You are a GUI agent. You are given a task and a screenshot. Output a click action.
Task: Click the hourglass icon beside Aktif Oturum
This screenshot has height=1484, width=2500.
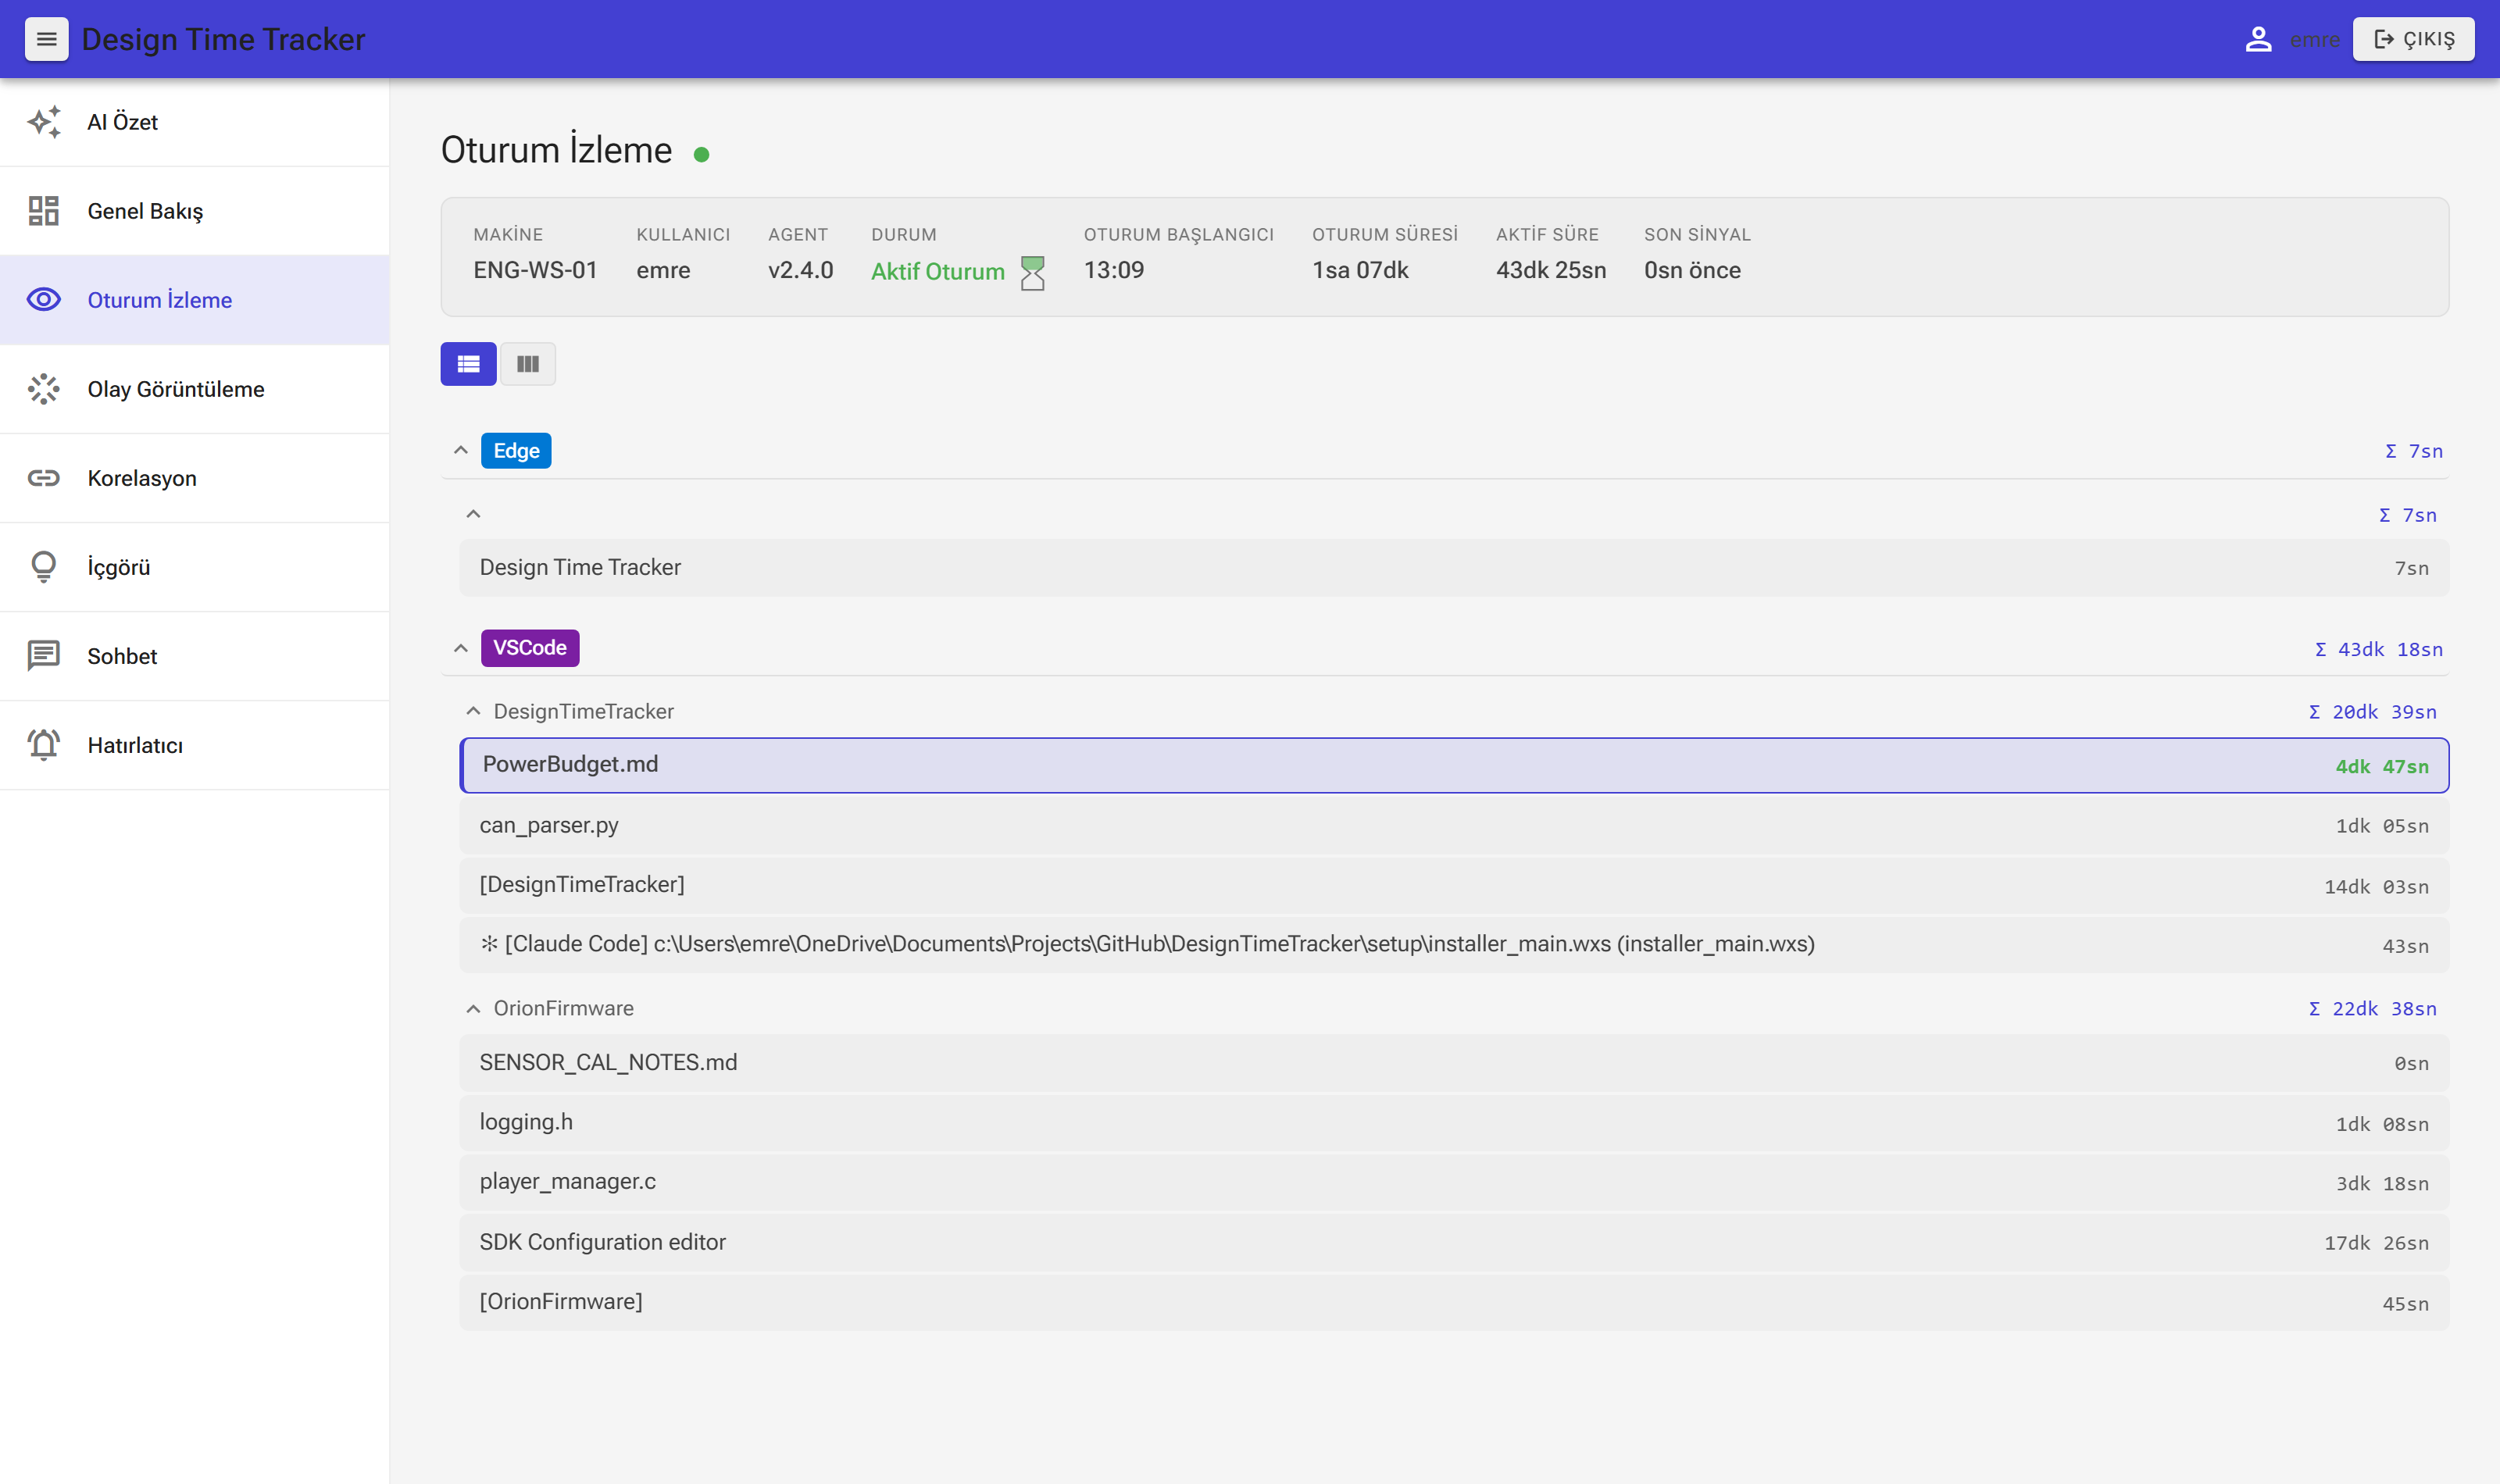click(1033, 273)
